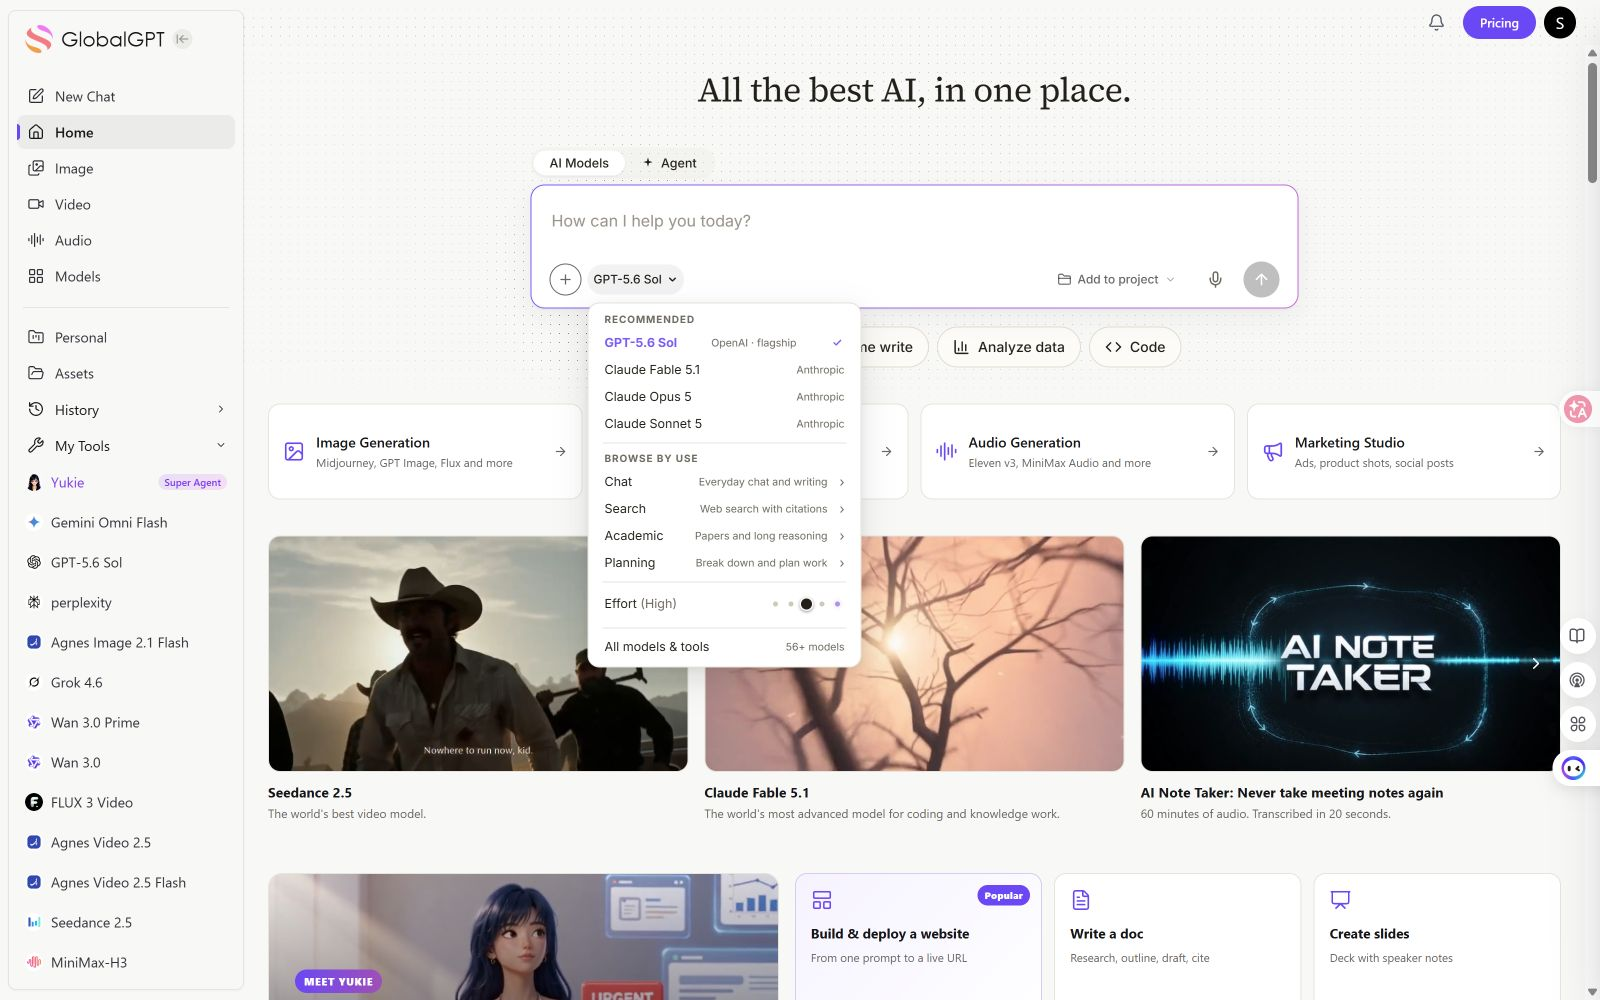This screenshot has width=1600, height=1000.
Task: Open the apps grid icon on right edge
Action: click(x=1577, y=724)
